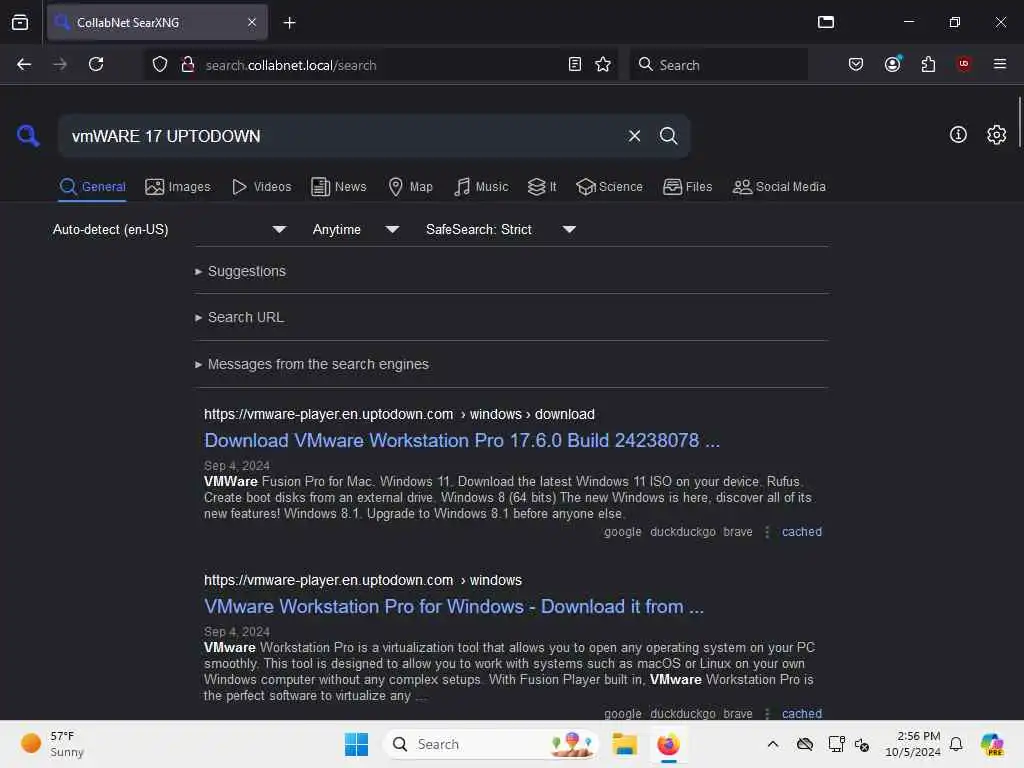Open Firefox application menu
The height and width of the screenshot is (768, 1024).
pos(999,64)
